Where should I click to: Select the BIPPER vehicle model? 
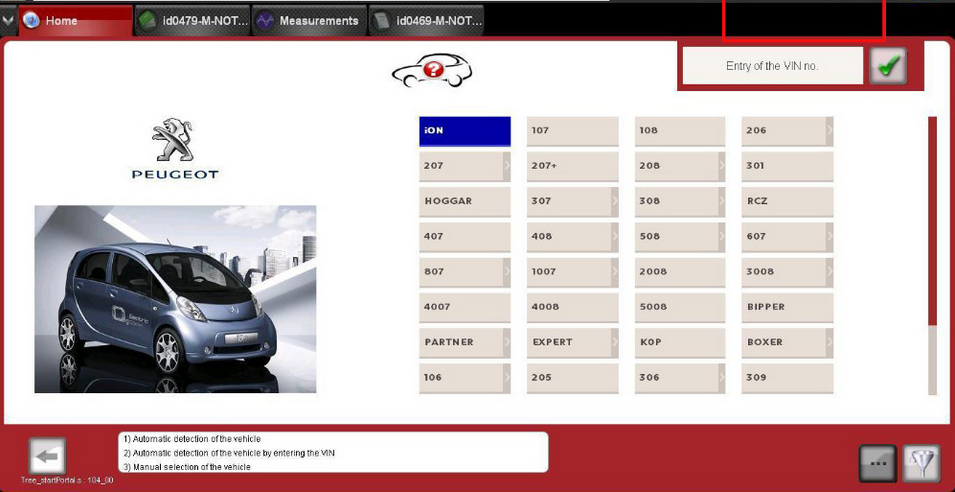click(787, 308)
